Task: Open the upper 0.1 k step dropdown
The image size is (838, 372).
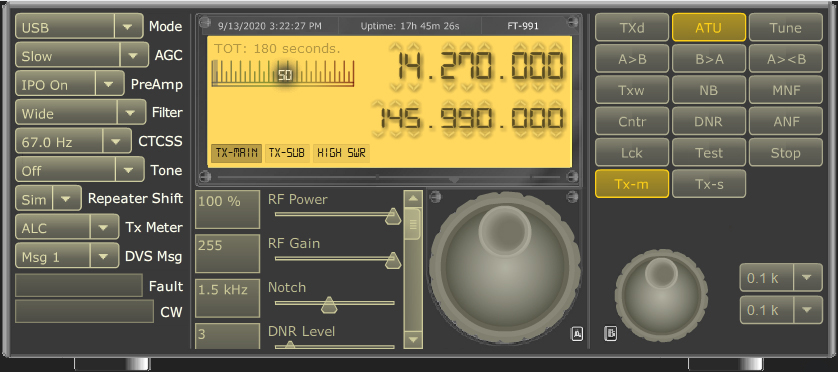Action: pos(781,277)
